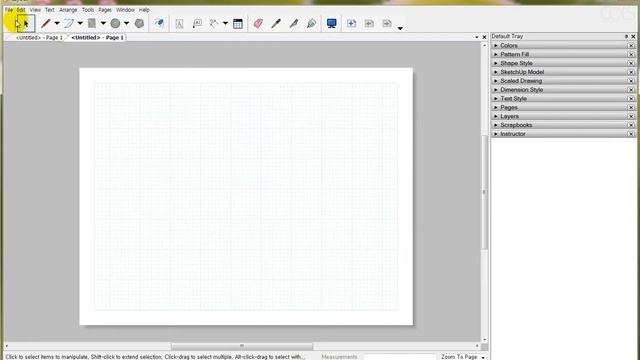This screenshot has height=360, width=640.
Task: Insert a table with Table tool
Action: click(x=238, y=24)
